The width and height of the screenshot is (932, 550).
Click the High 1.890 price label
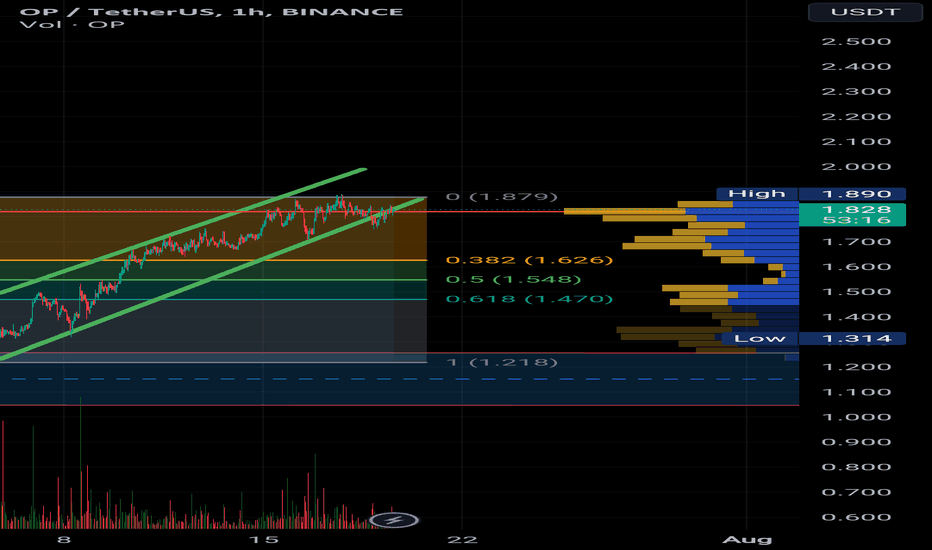click(x=811, y=194)
